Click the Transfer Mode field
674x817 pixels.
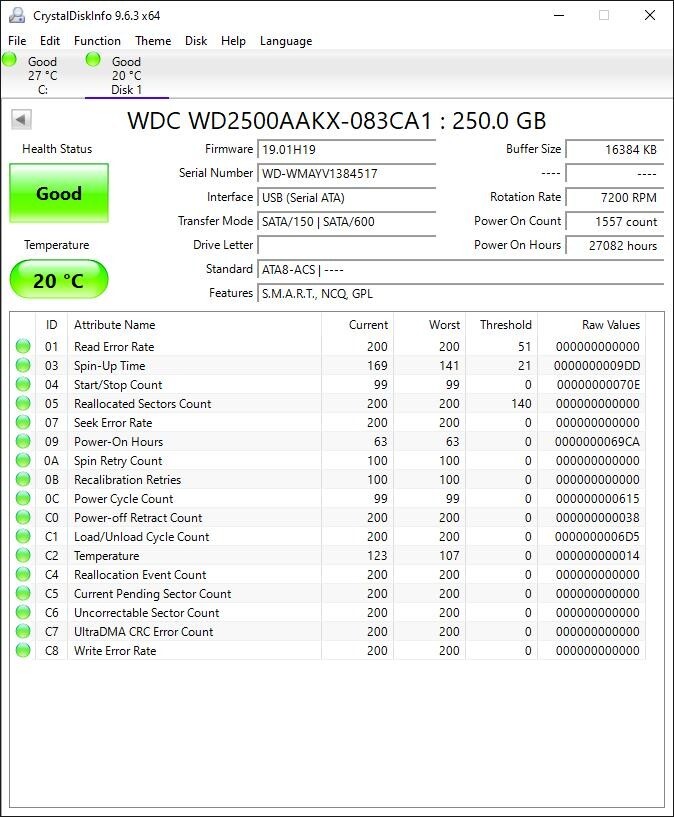point(347,221)
